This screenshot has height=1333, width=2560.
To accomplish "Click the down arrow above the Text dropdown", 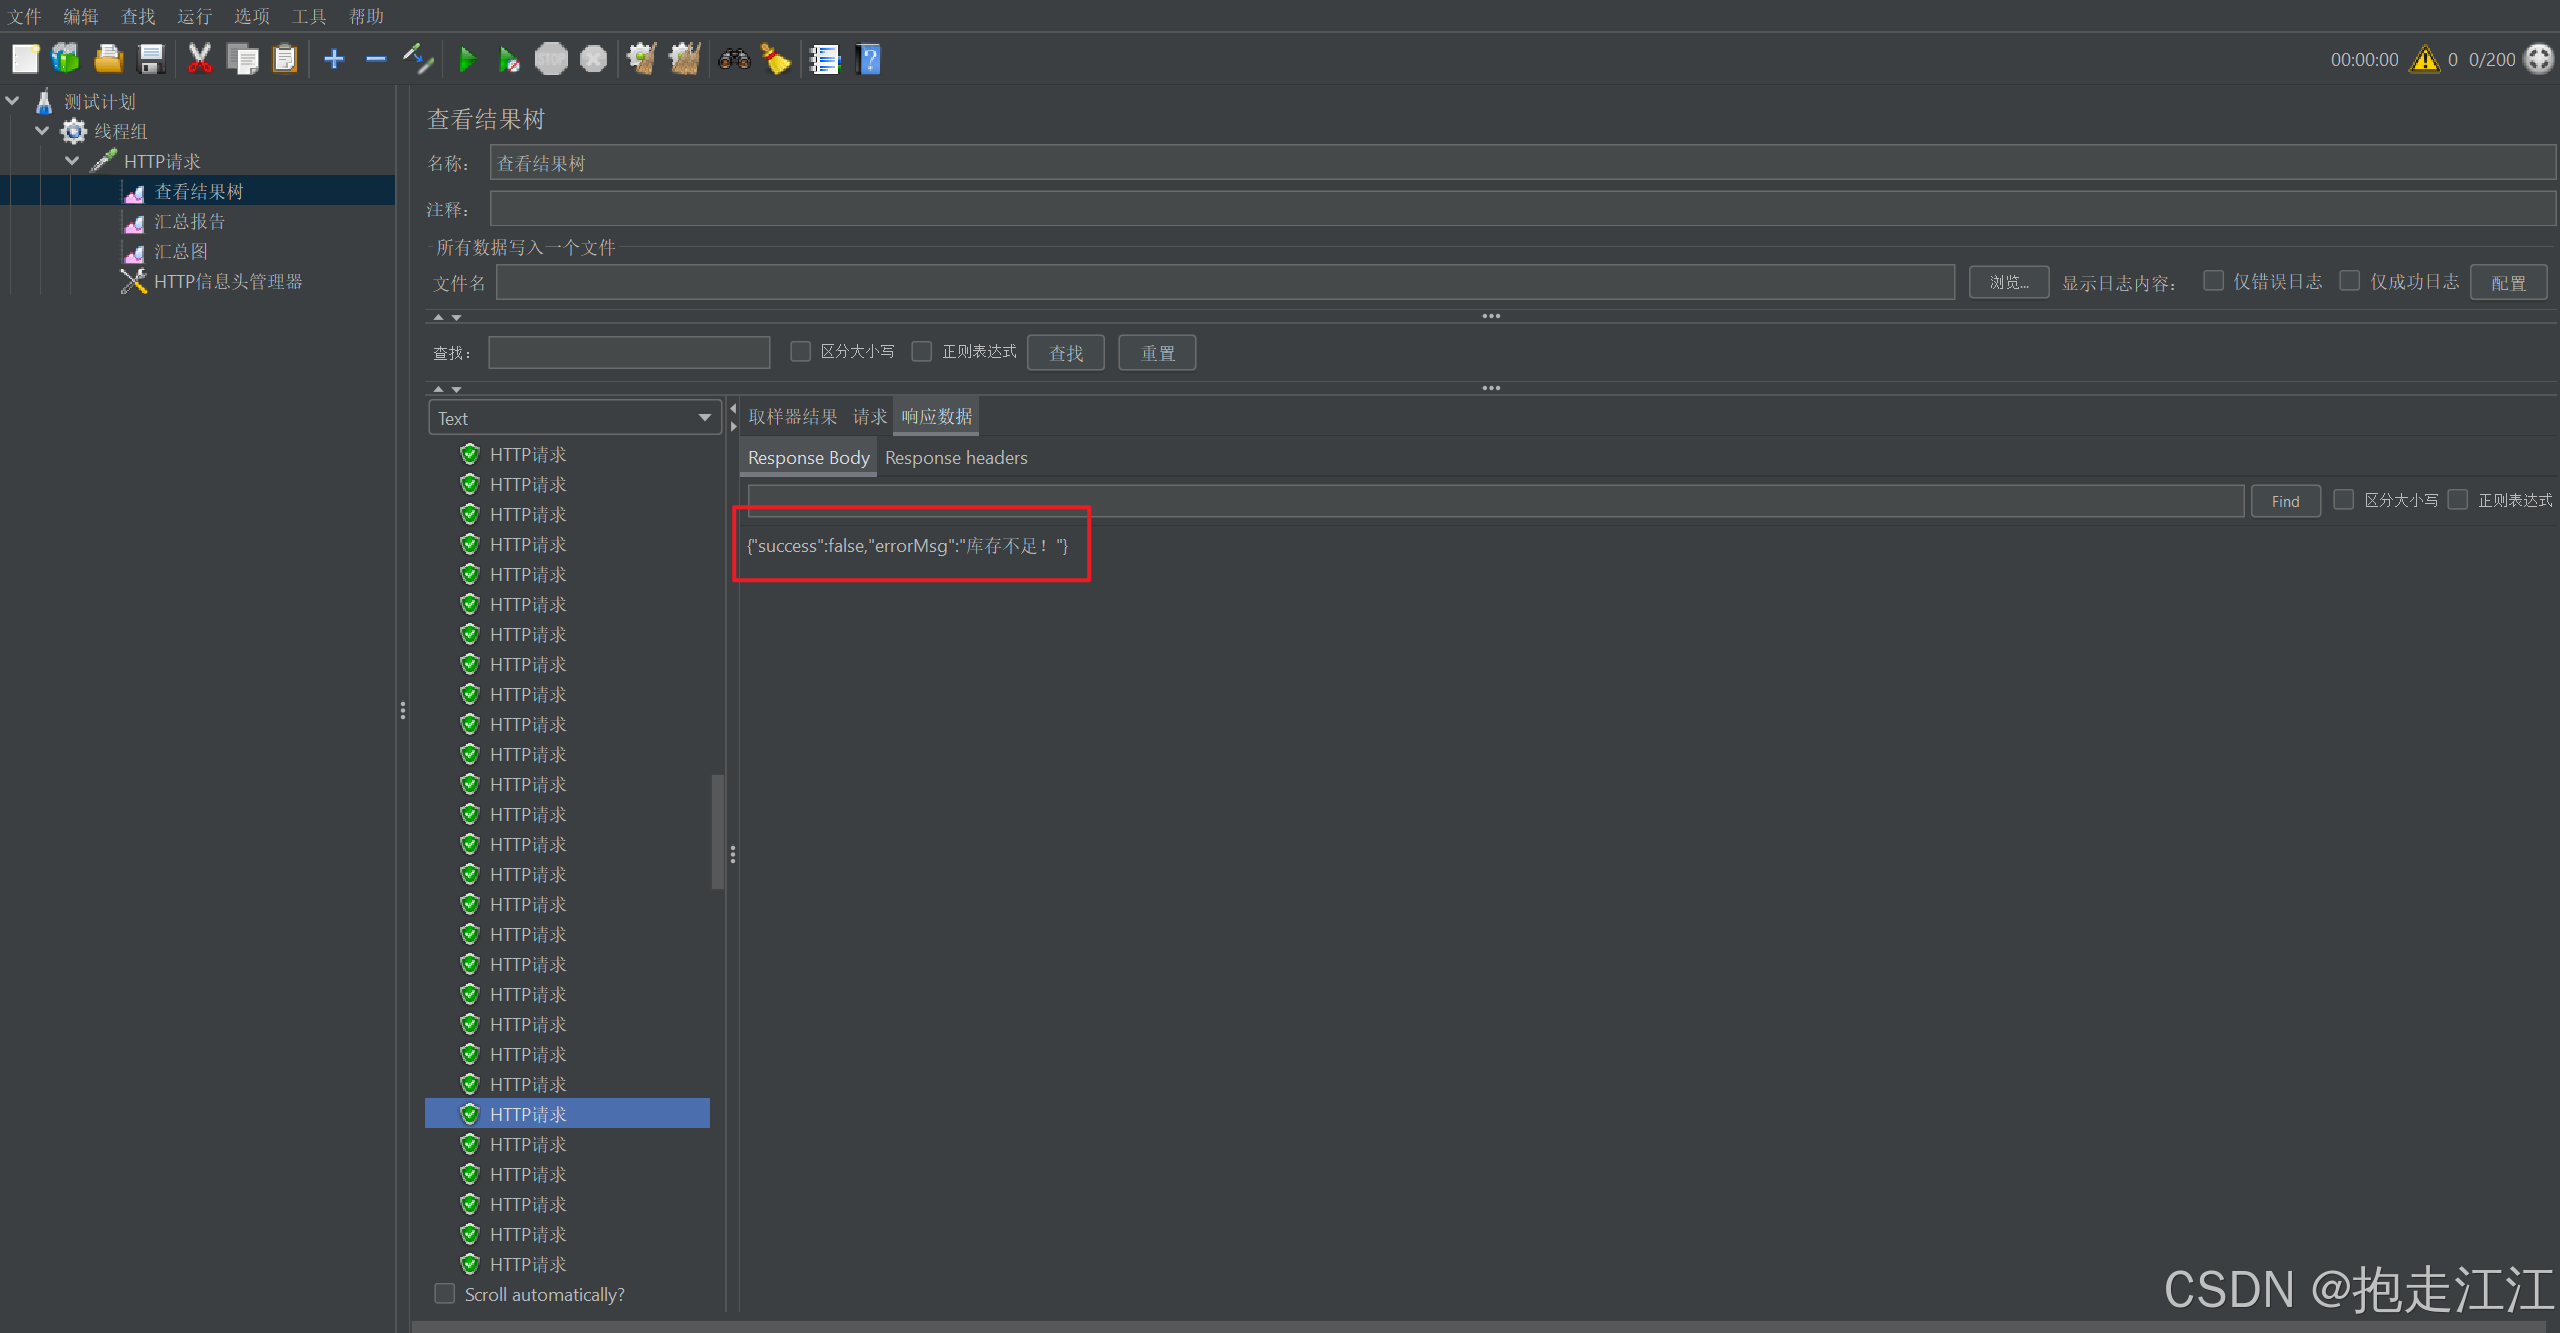I will tap(456, 389).
